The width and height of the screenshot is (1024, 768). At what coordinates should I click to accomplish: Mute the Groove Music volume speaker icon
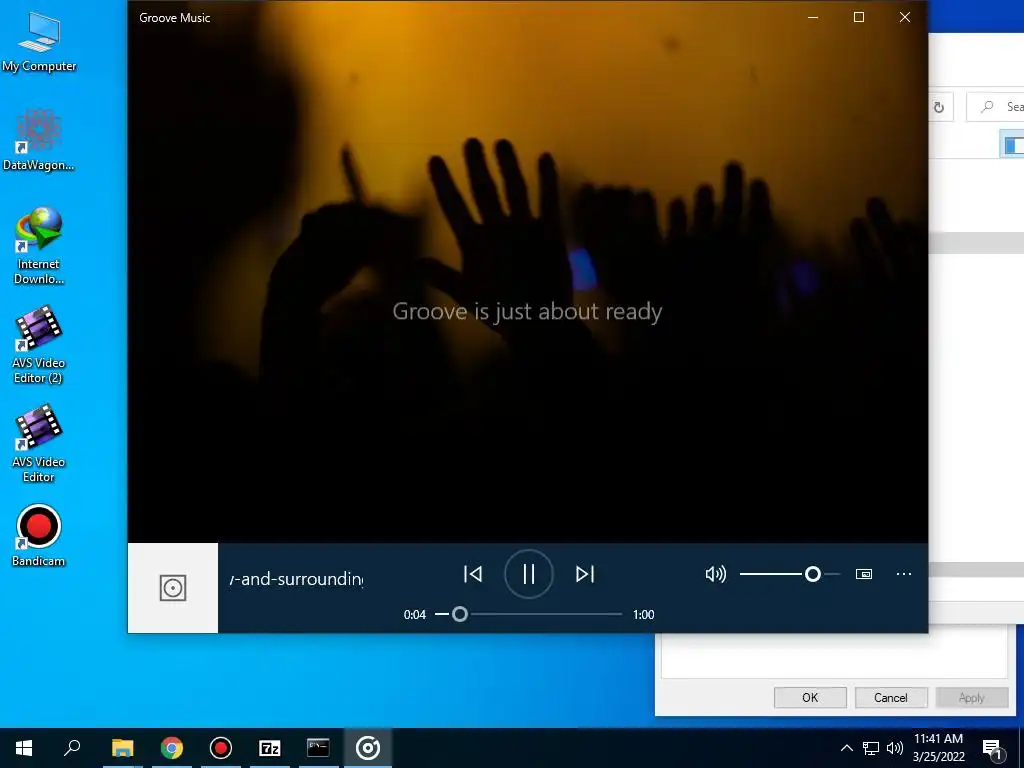coord(716,574)
